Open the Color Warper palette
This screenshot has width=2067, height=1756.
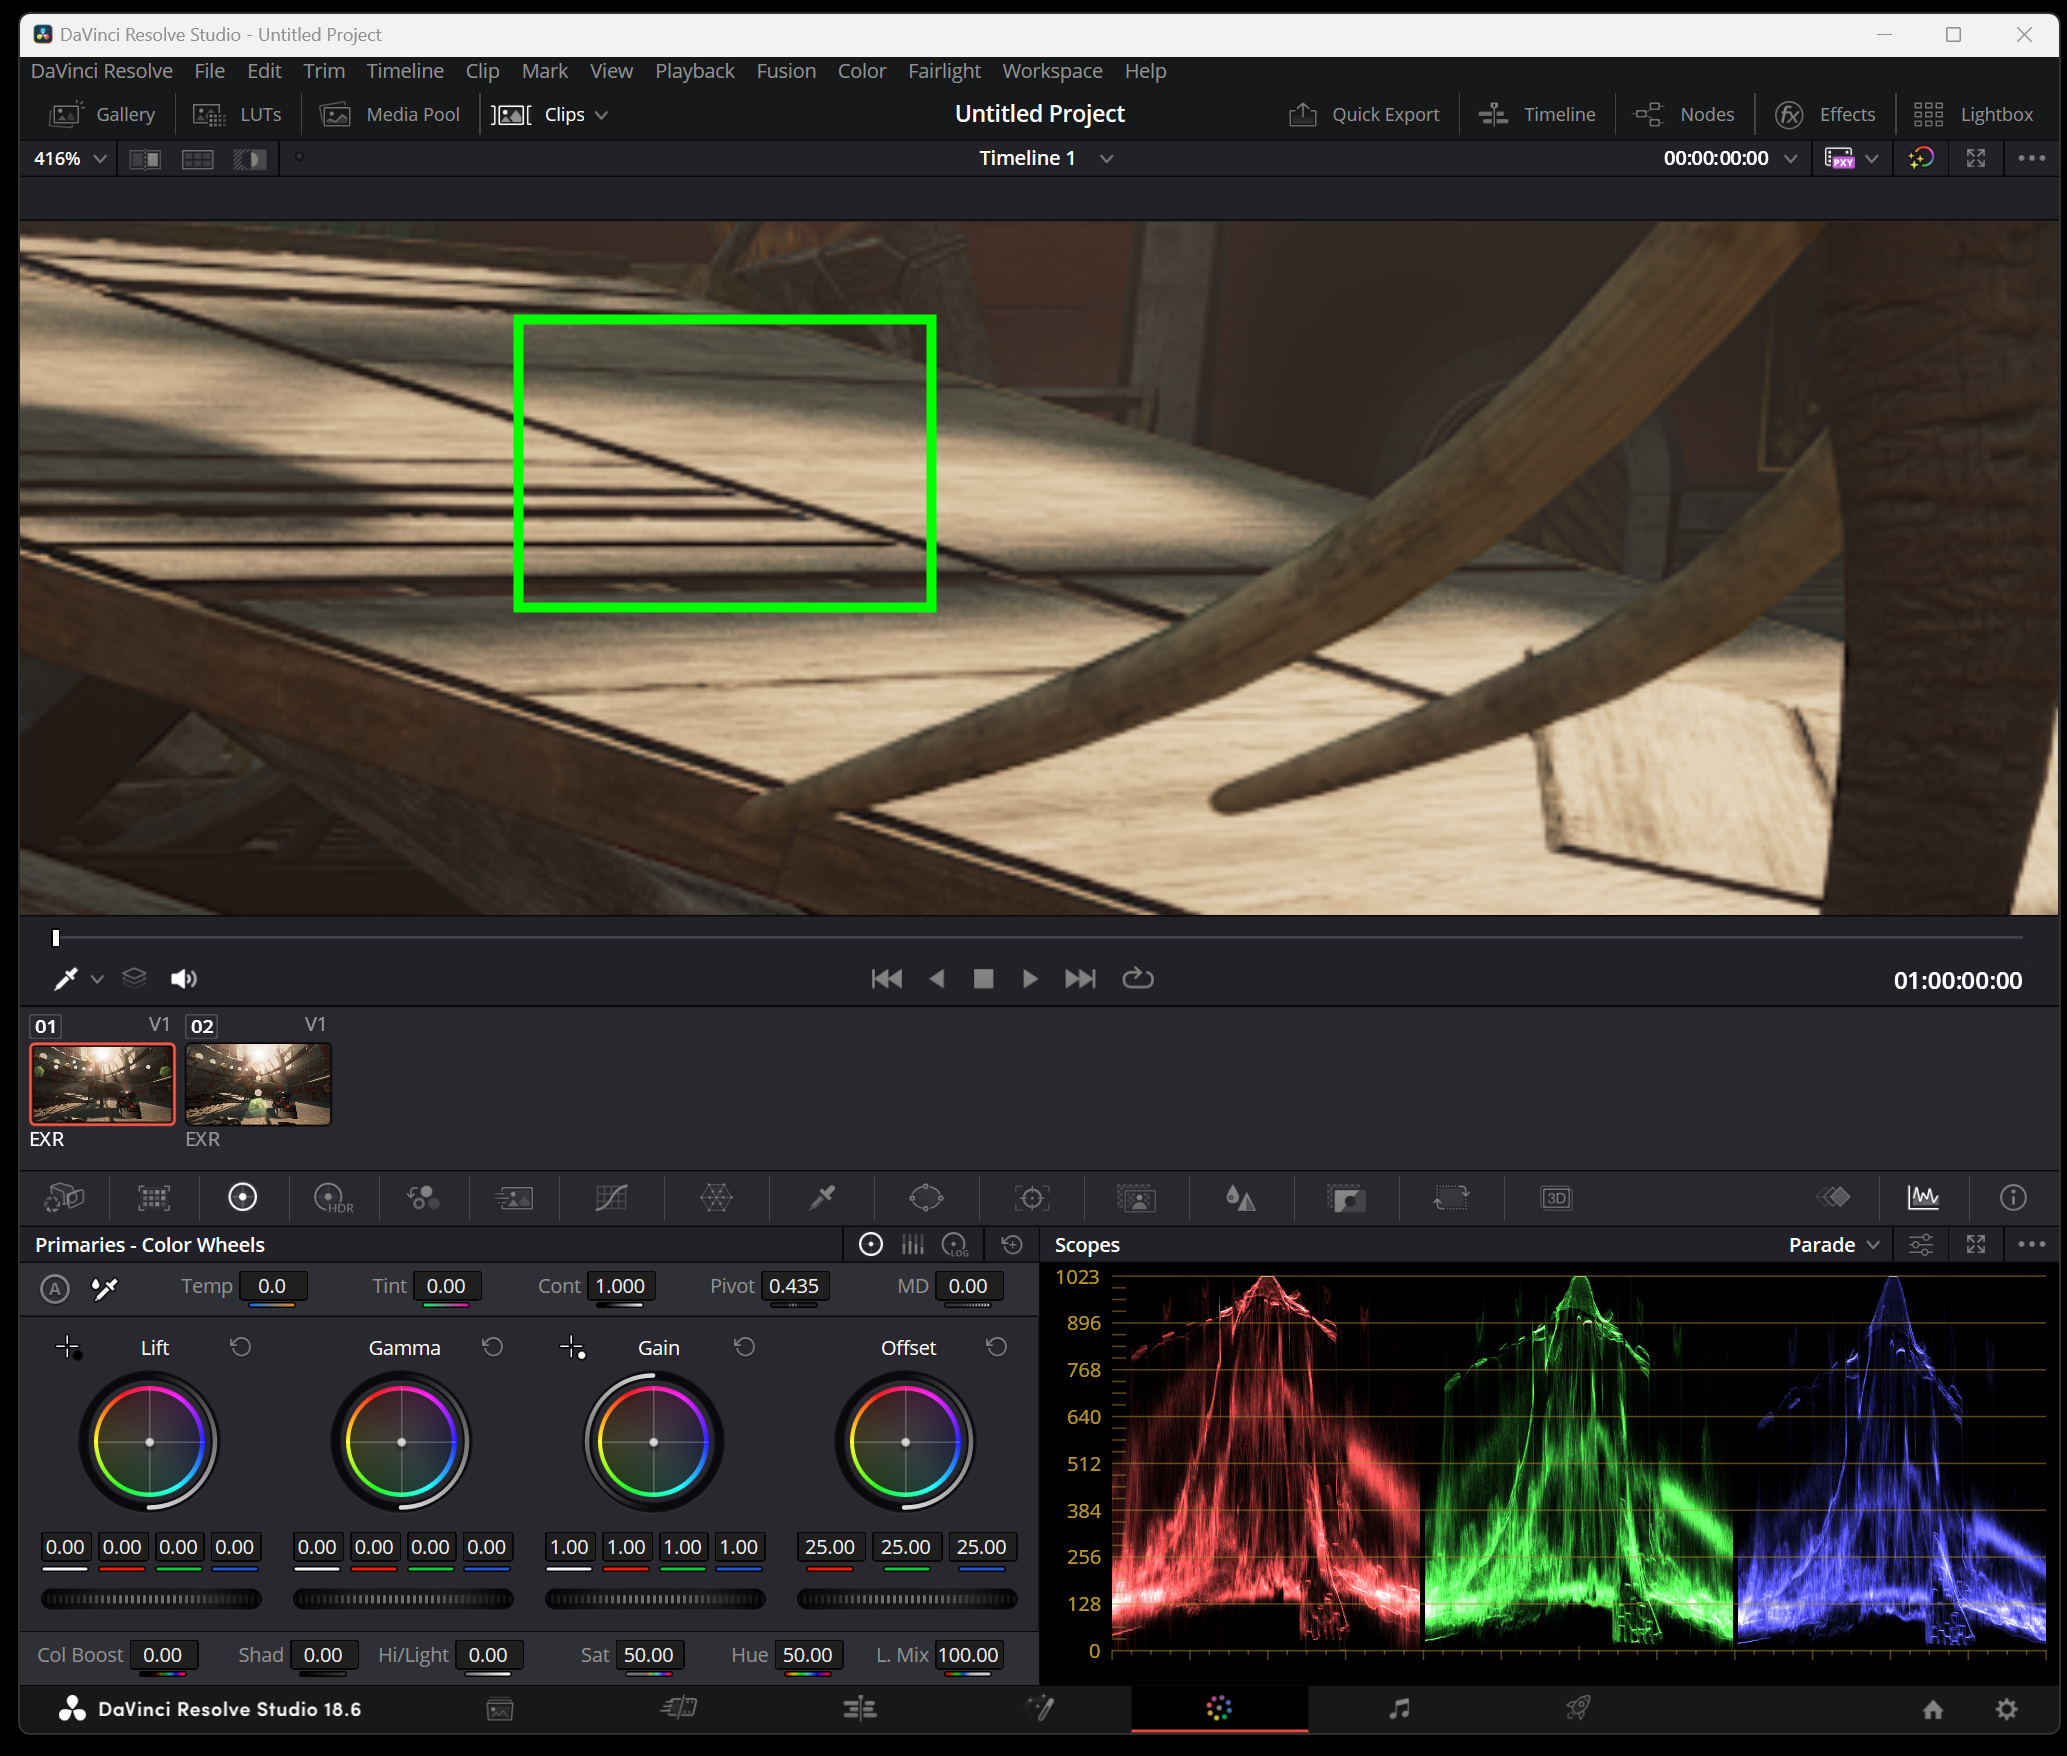pos(716,1197)
